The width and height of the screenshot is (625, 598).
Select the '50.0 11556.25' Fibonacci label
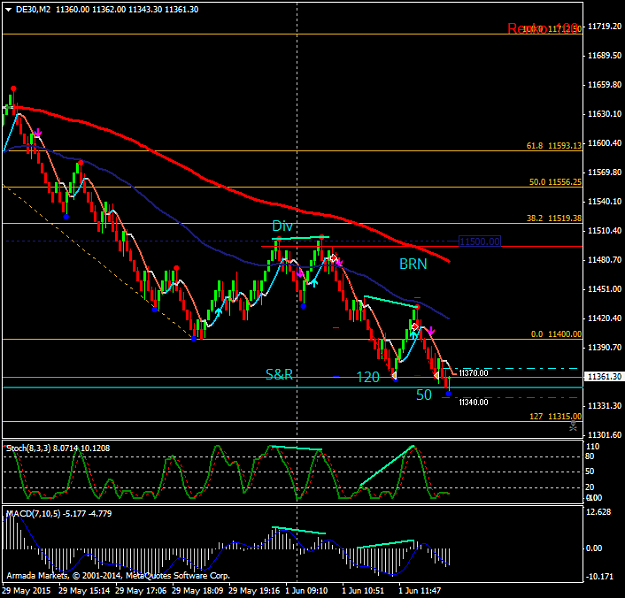click(x=555, y=182)
